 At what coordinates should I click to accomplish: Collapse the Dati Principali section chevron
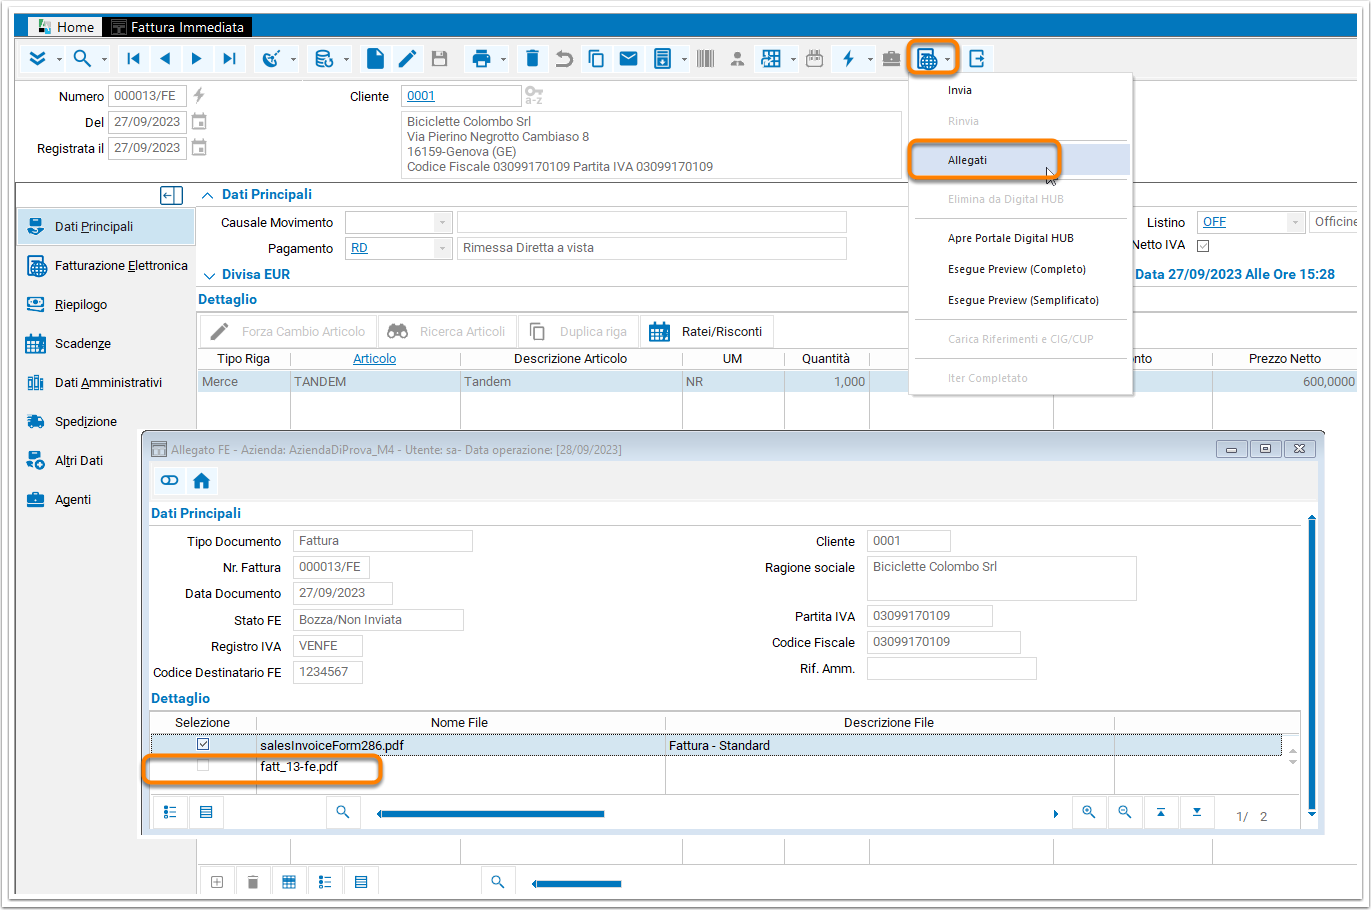point(208,195)
